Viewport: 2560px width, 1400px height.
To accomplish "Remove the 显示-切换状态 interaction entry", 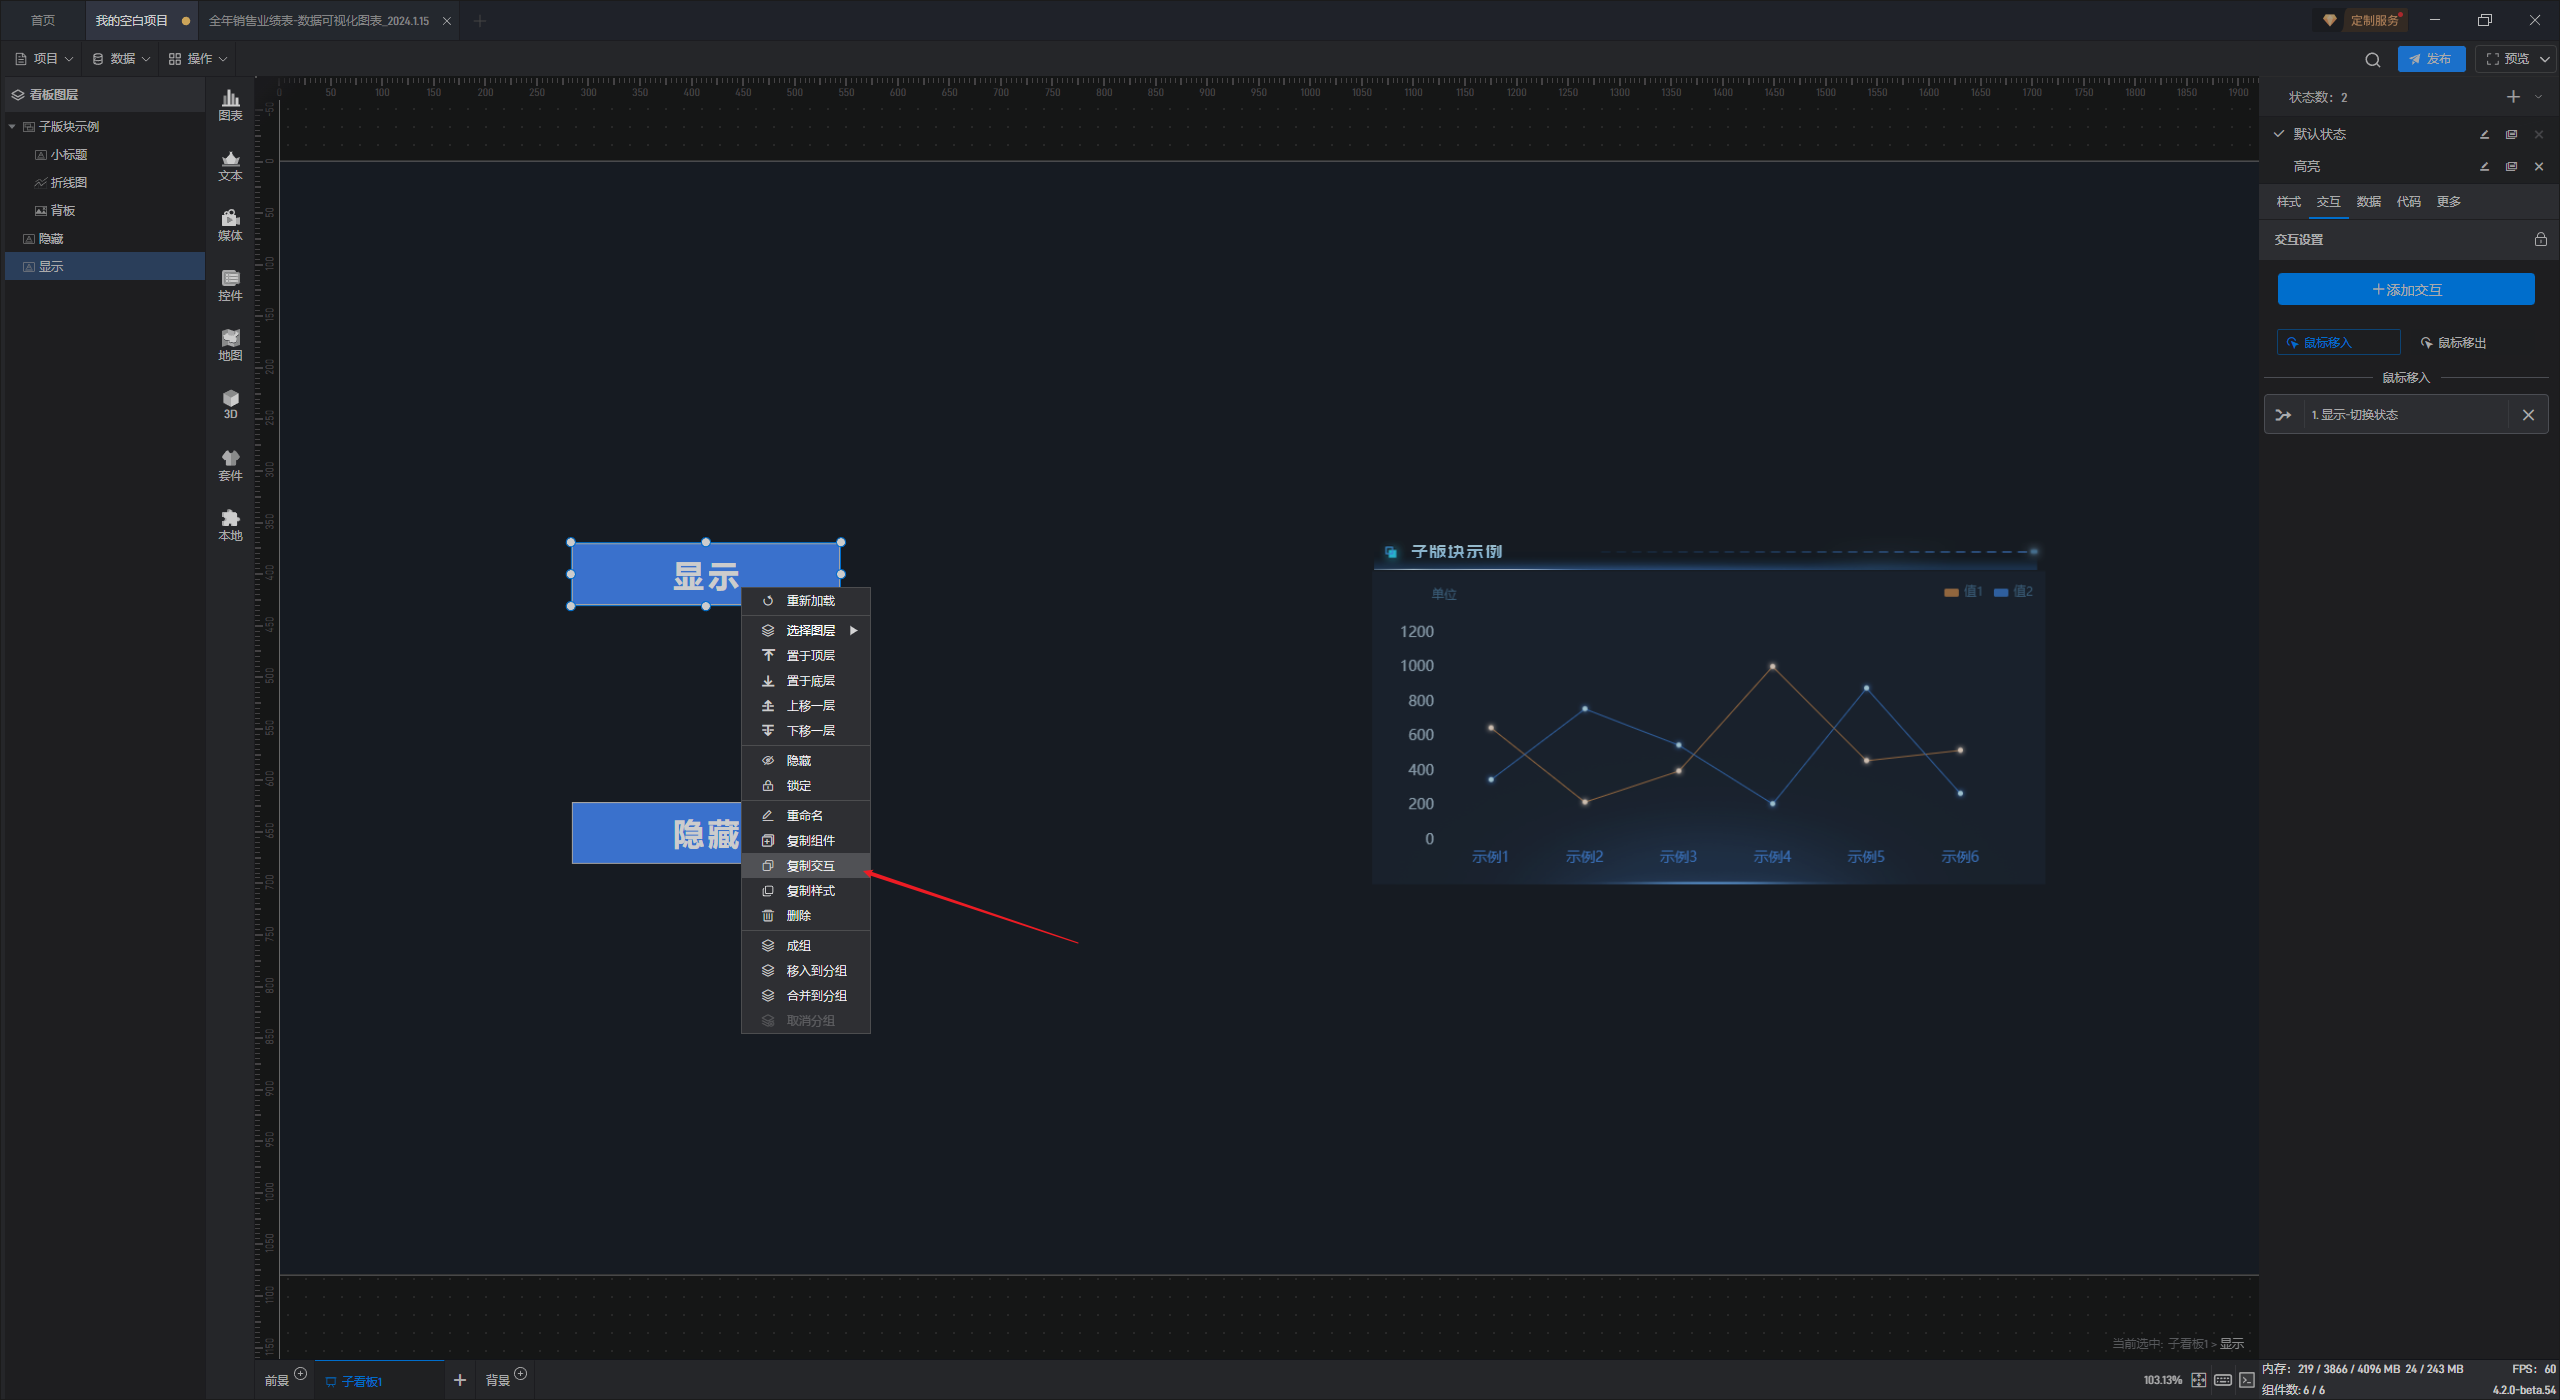I will (x=2528, y=414).
